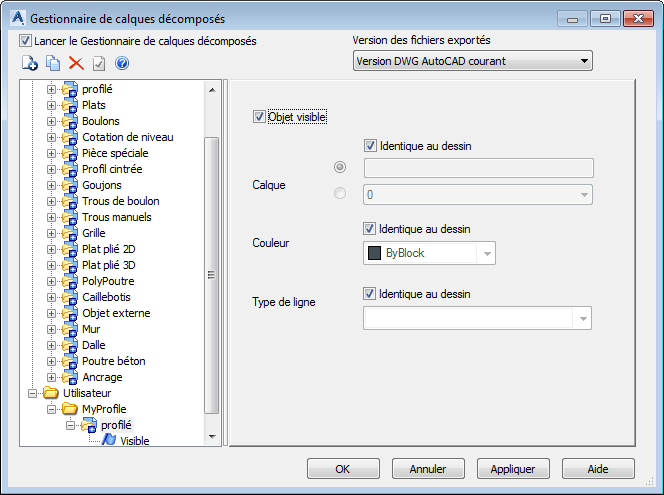Click the PolyPoutre object icon
Viewport: 664px width, 495px height.
click(x=70, y=281)
